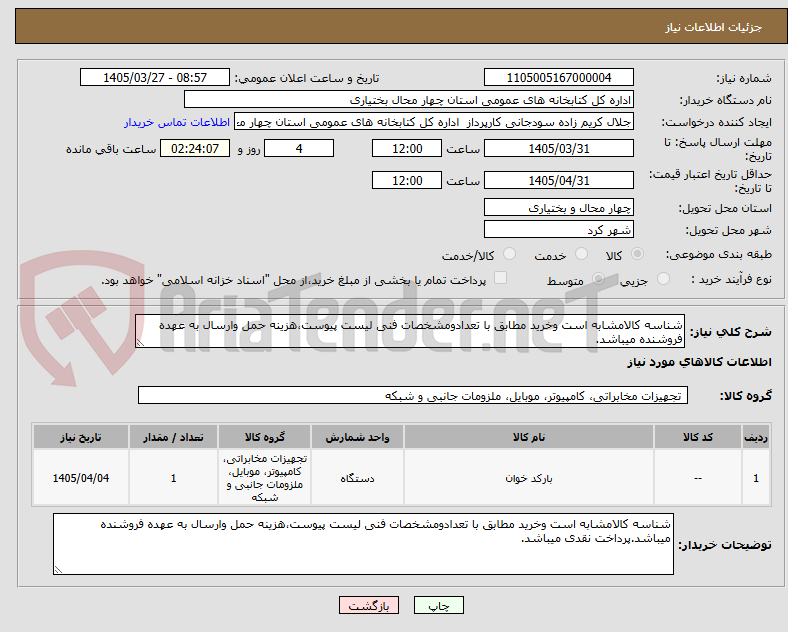Click the نام کالا column header
Viewport: 788px width, 632px height.
pyautogui.click(x=529, y=437)
